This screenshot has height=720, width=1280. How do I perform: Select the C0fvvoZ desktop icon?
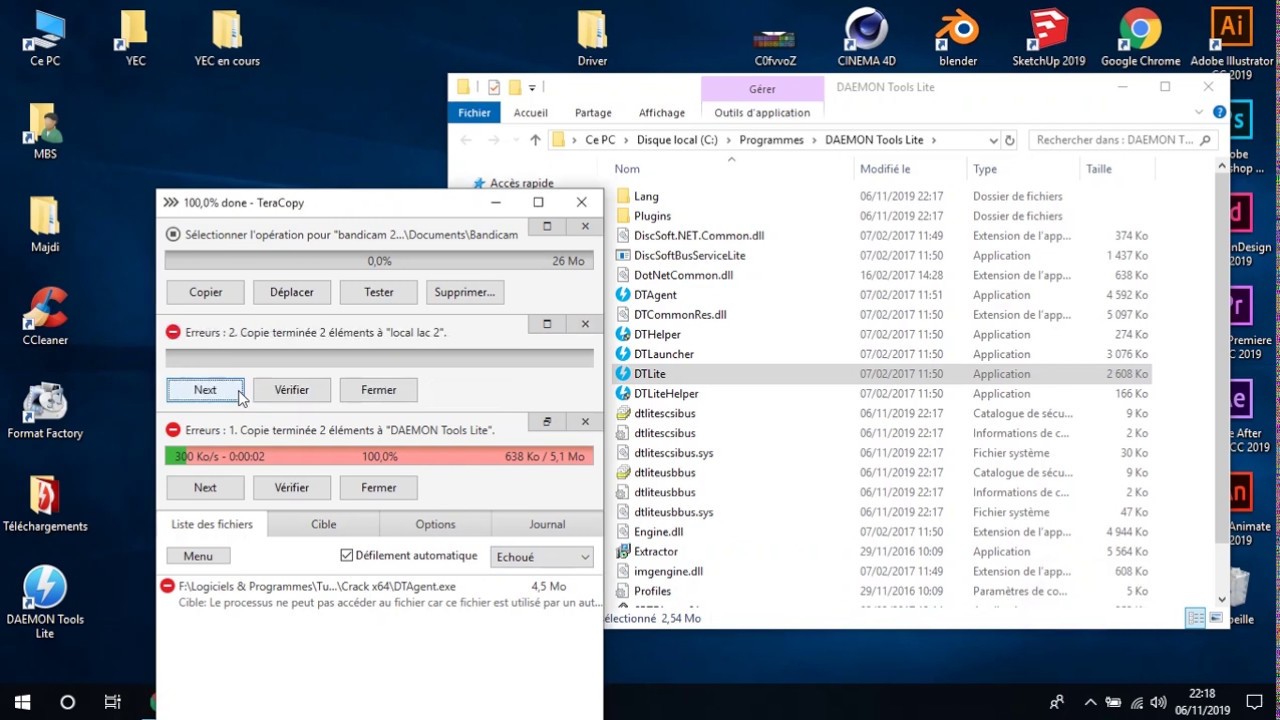pyautogui.click(x=775, y=46)
